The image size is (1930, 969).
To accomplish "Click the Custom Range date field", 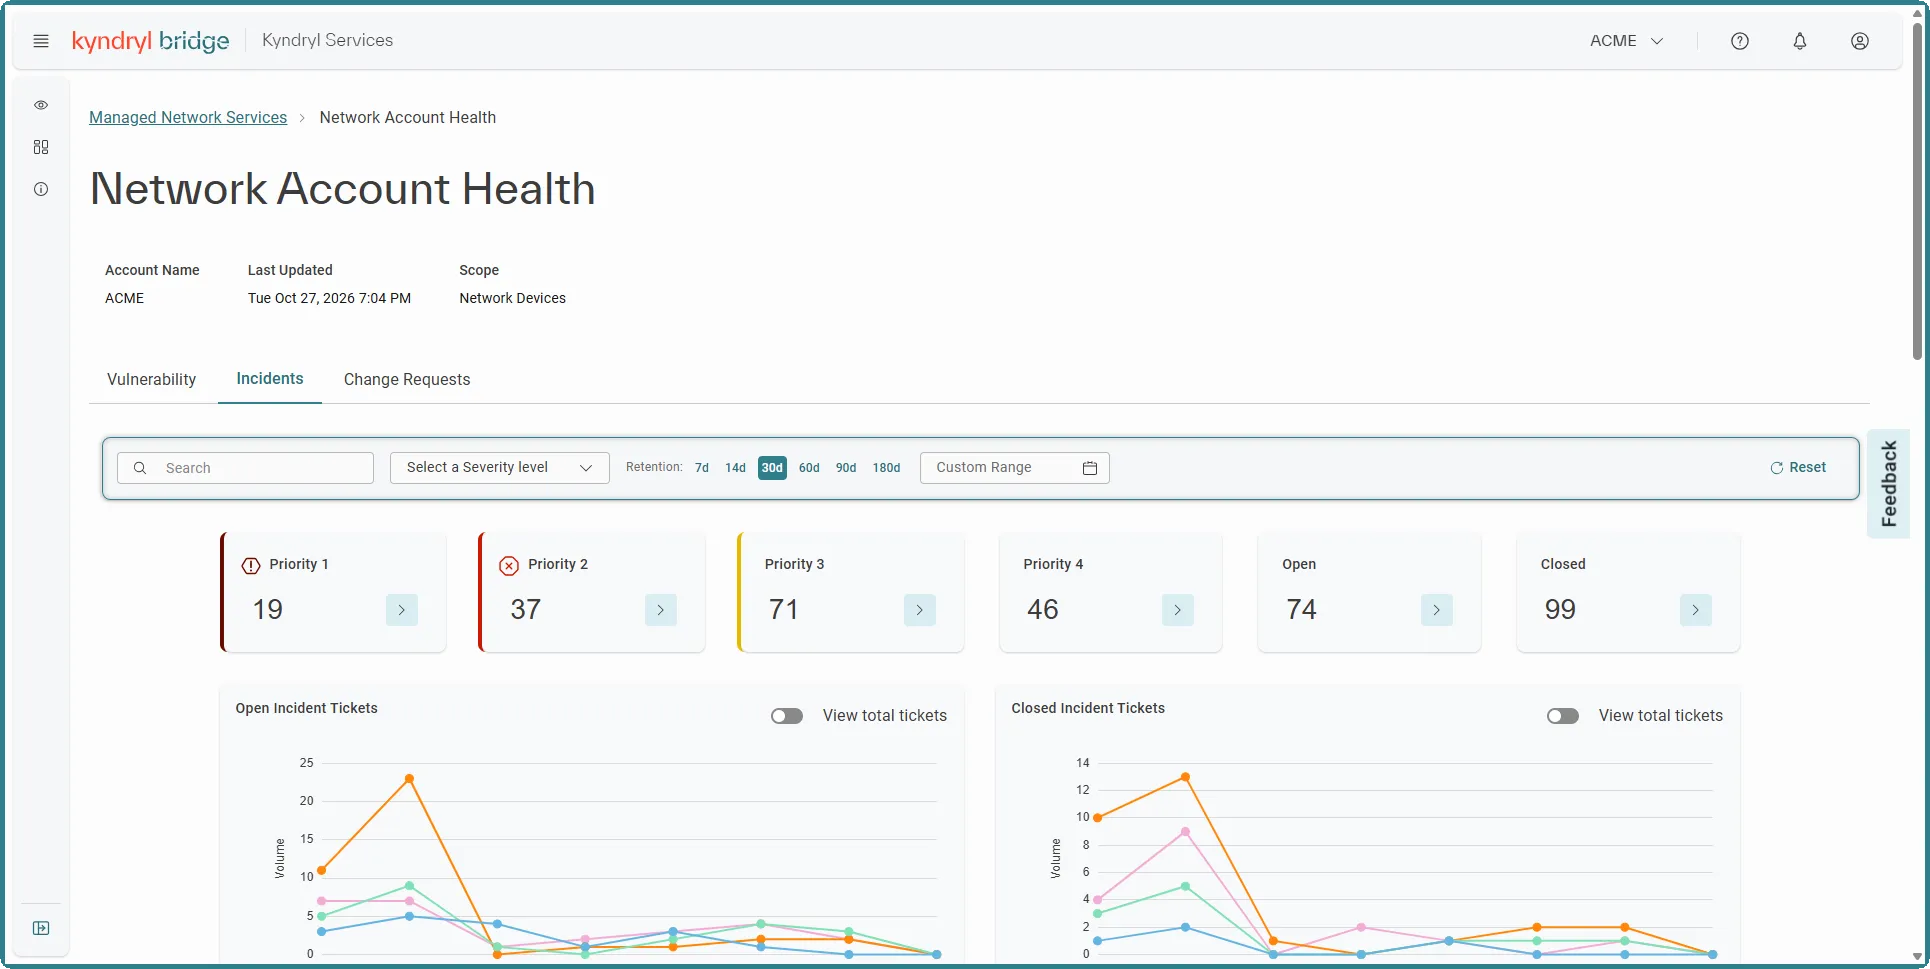I will coord(1015,468).
